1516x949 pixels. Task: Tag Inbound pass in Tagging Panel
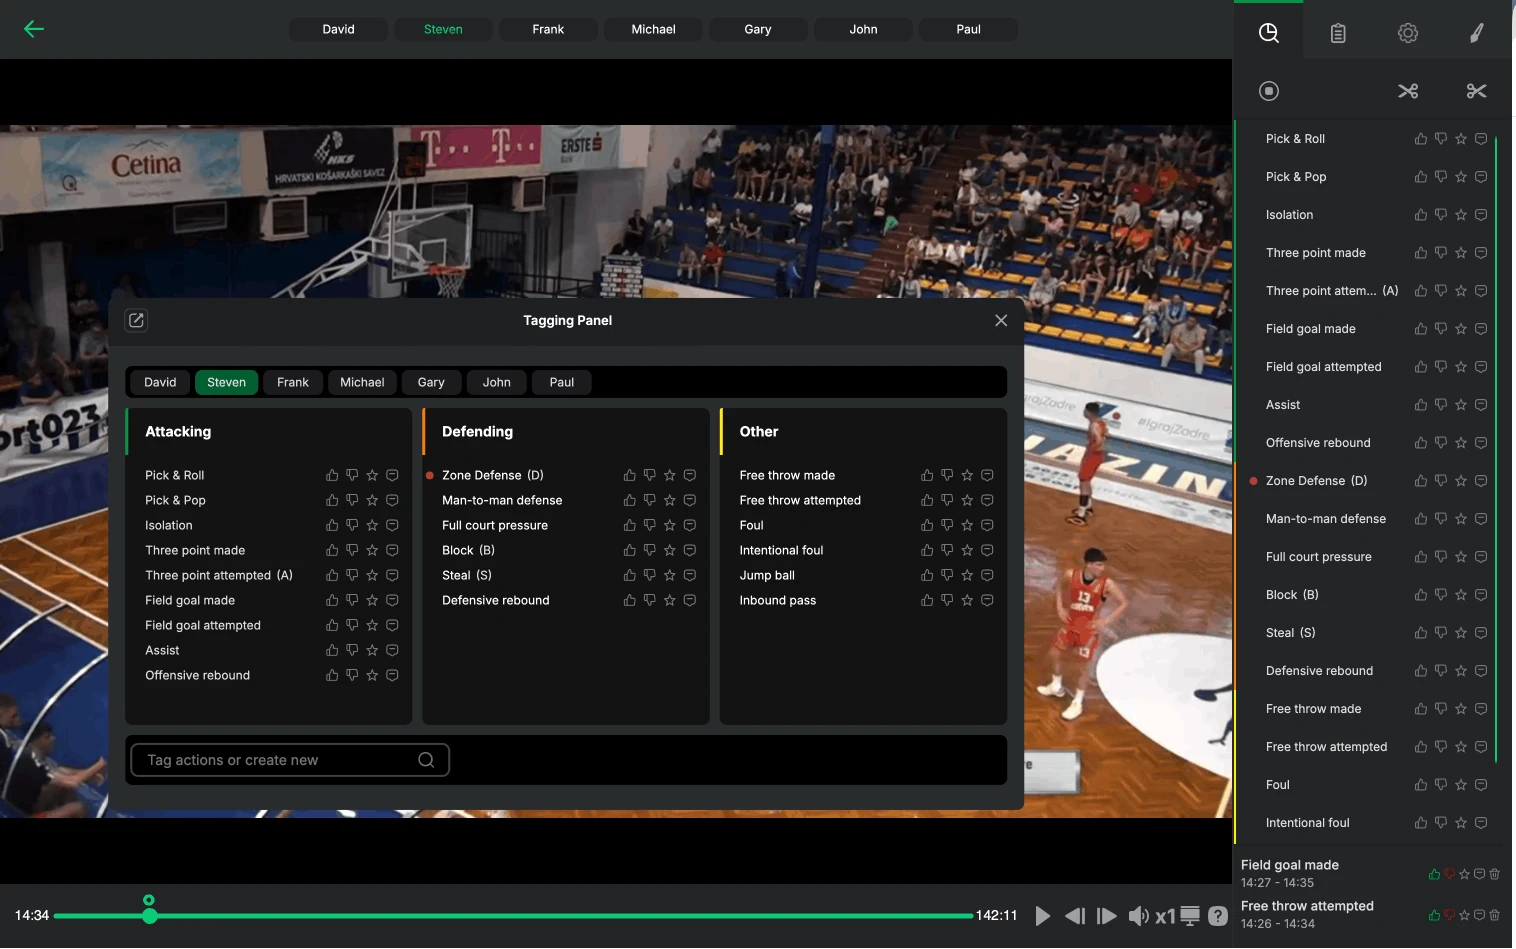(x=778, y=600)
